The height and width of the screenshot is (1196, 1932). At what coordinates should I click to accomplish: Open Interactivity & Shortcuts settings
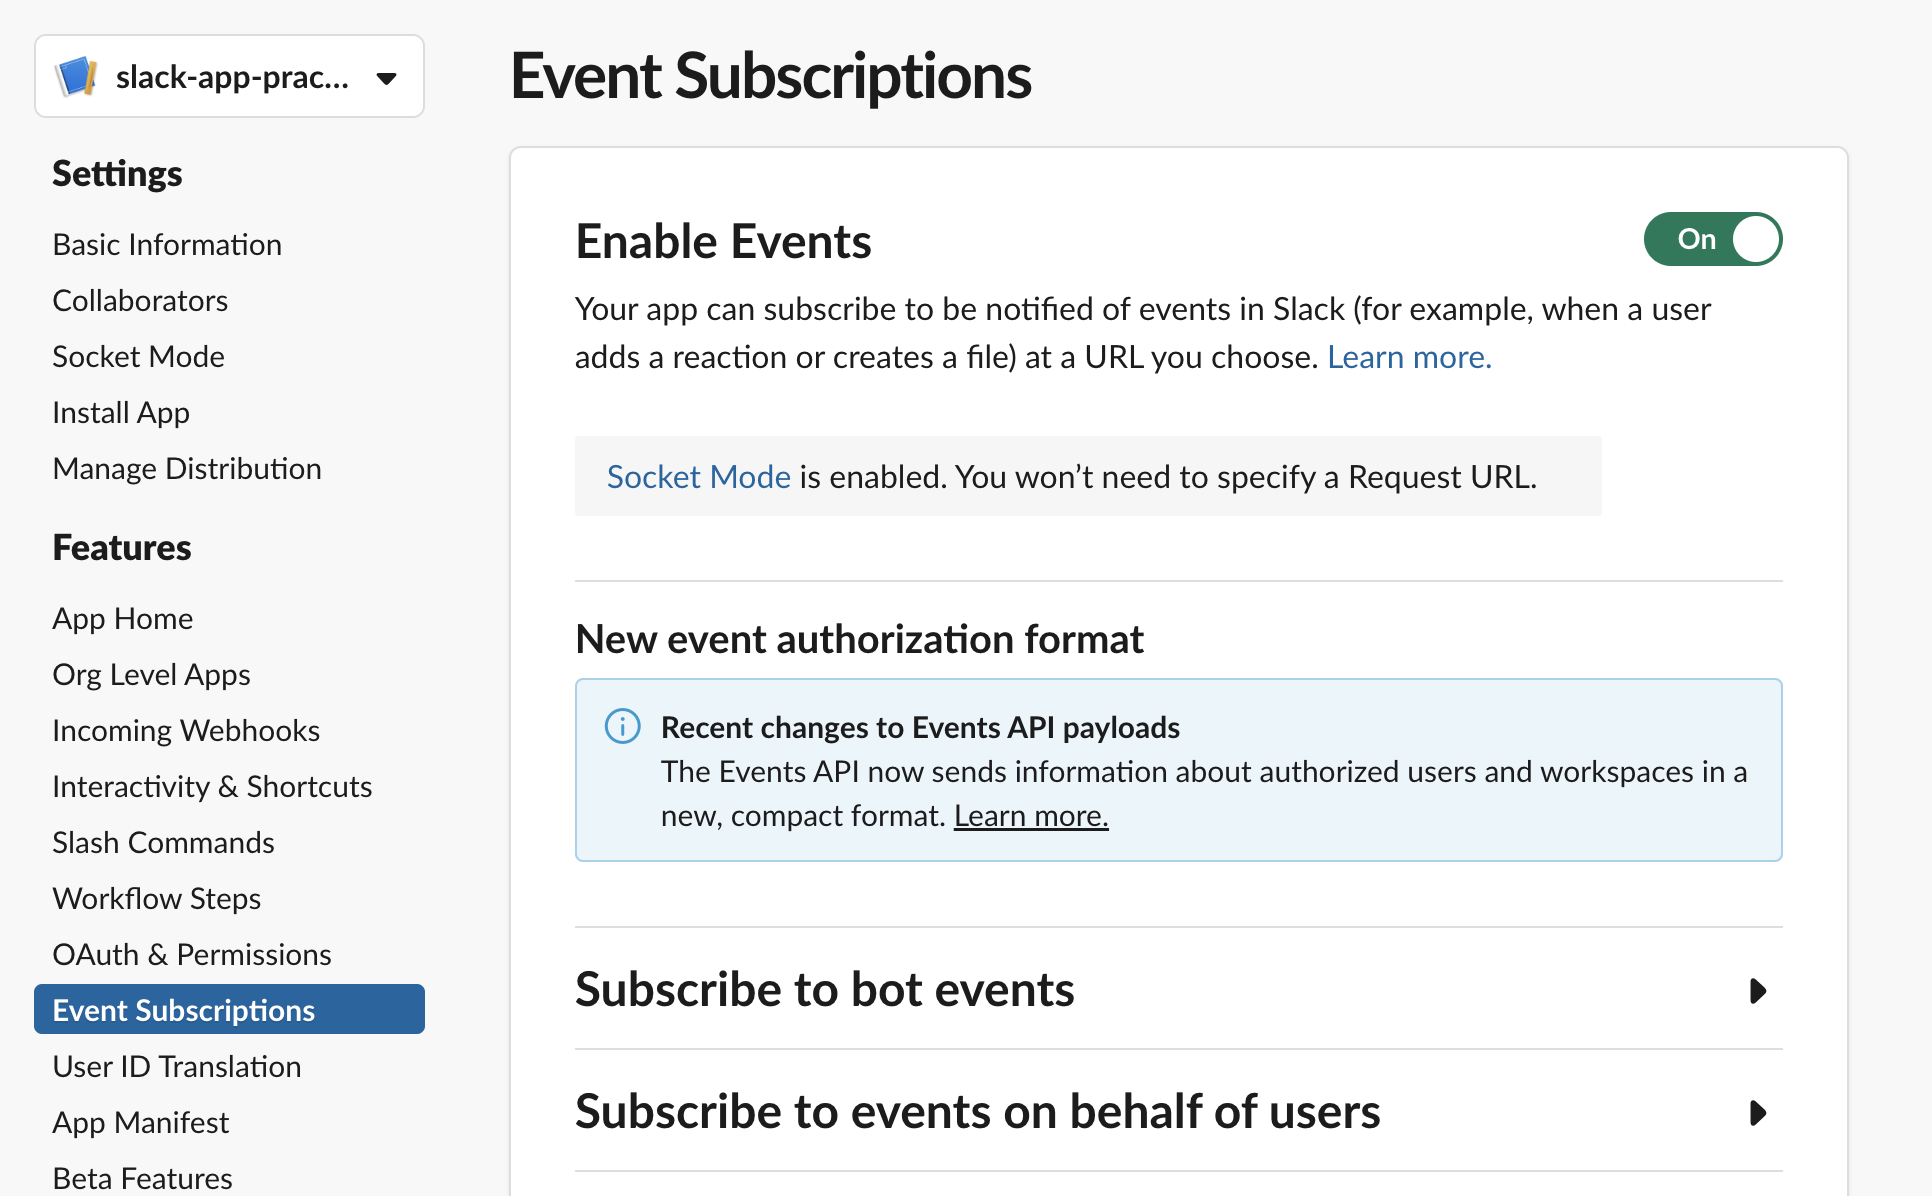click(211, 786)
